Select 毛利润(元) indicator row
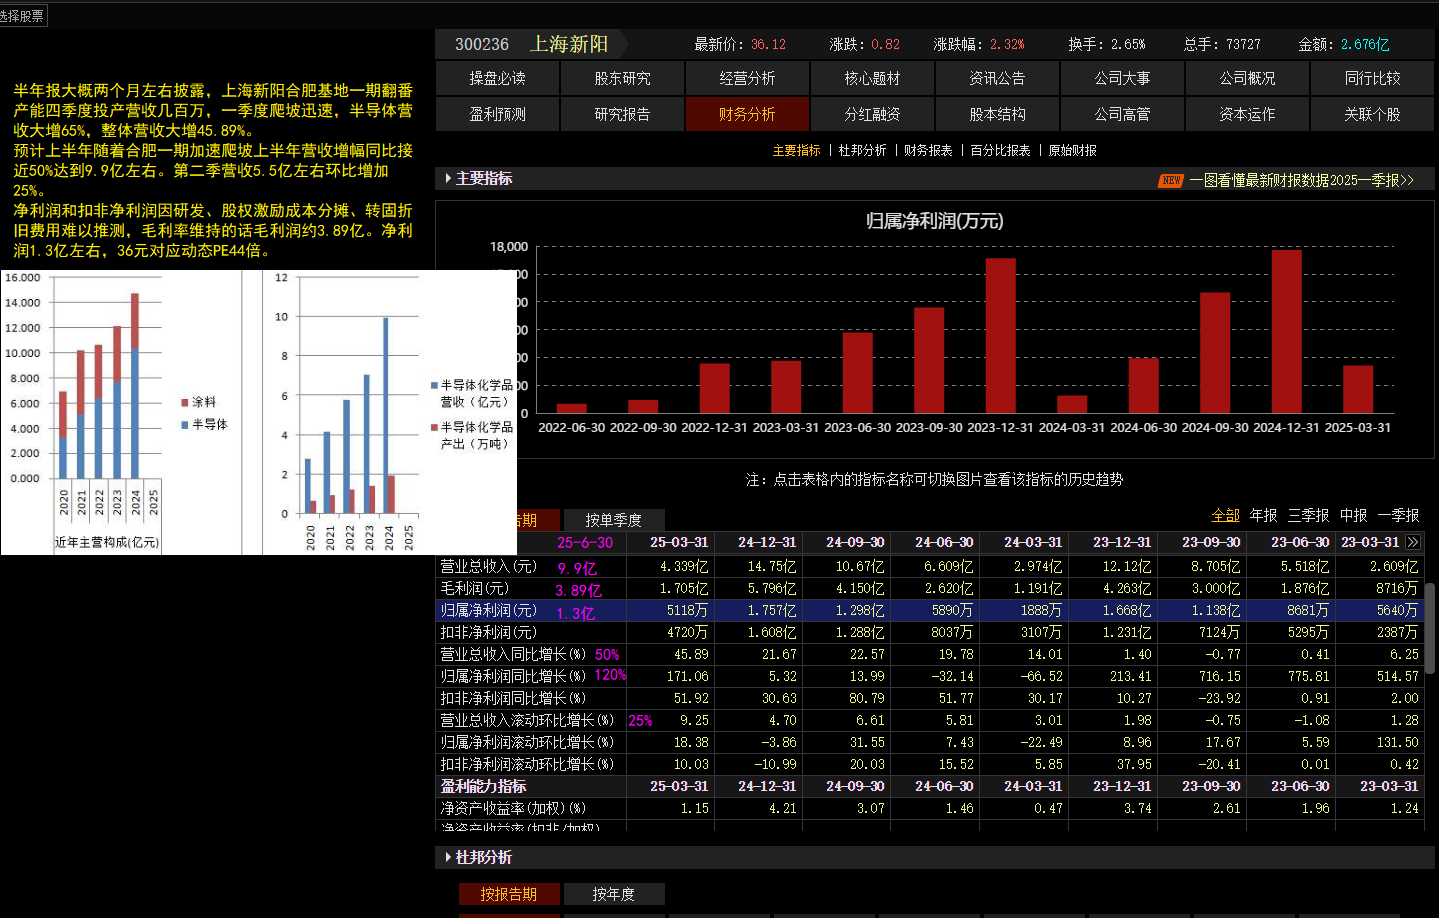Screen dimensions: 1439x918 click(x=475, y=588)
